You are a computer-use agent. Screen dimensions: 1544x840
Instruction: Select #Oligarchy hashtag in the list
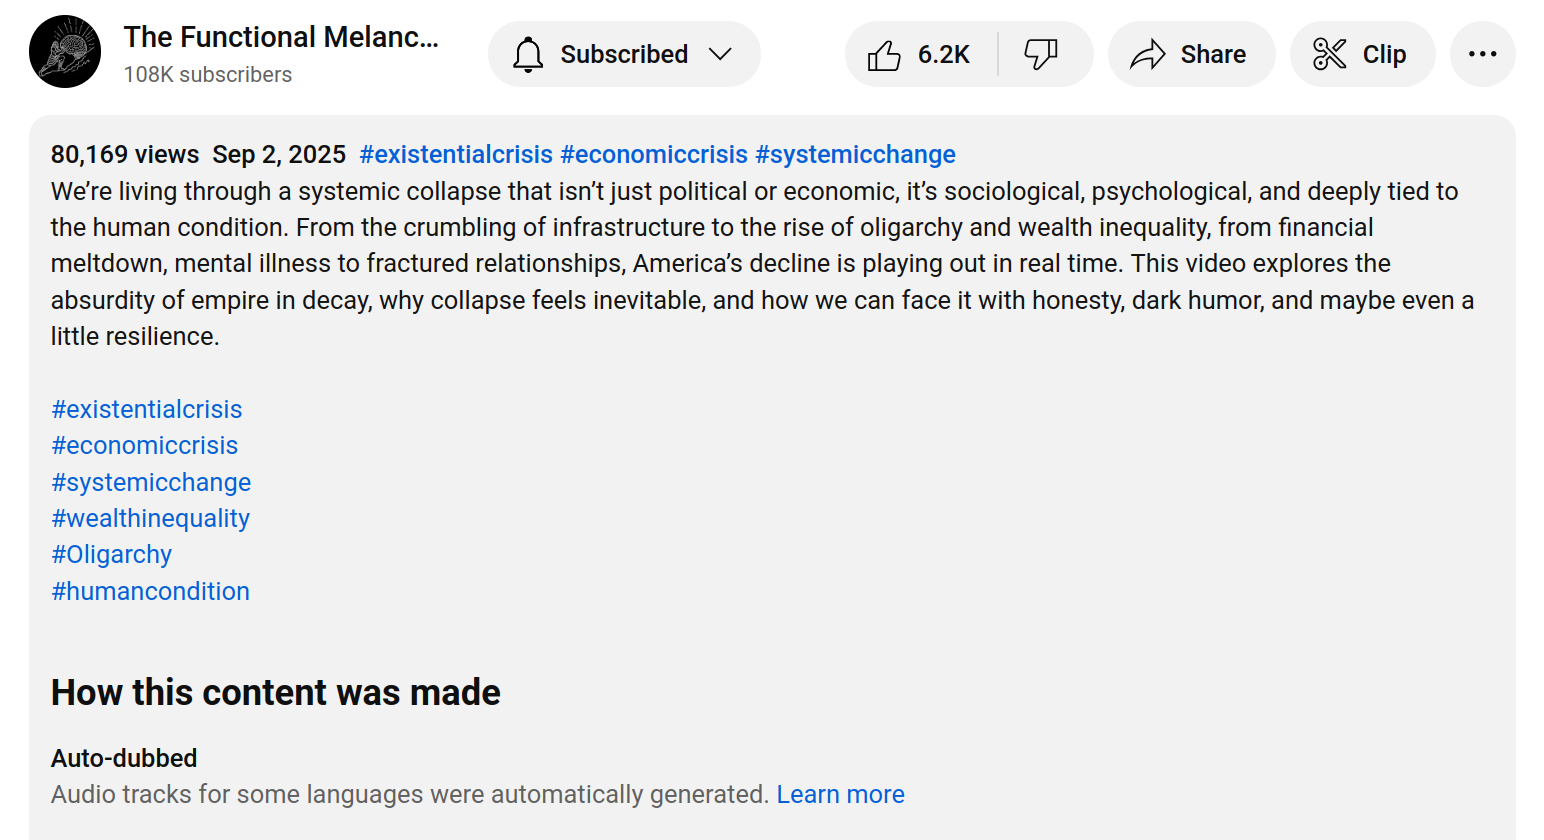(112, 555)
